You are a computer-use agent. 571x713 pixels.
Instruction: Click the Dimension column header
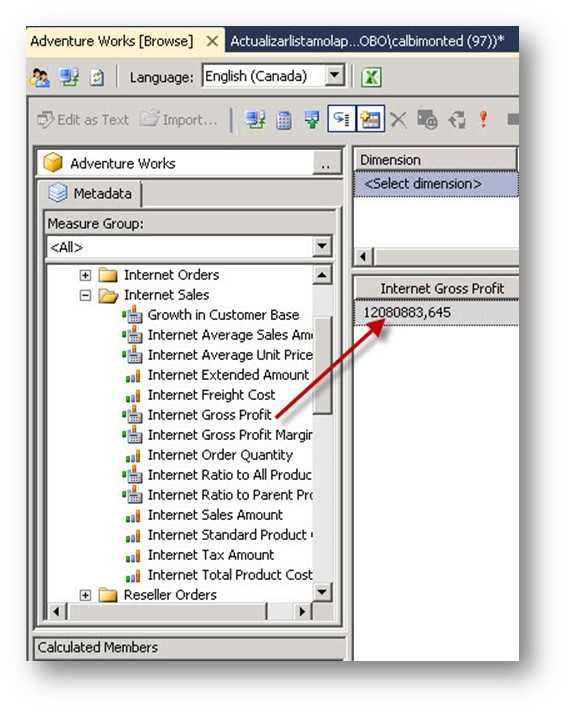pyautogui.click(x=436, y=160)
